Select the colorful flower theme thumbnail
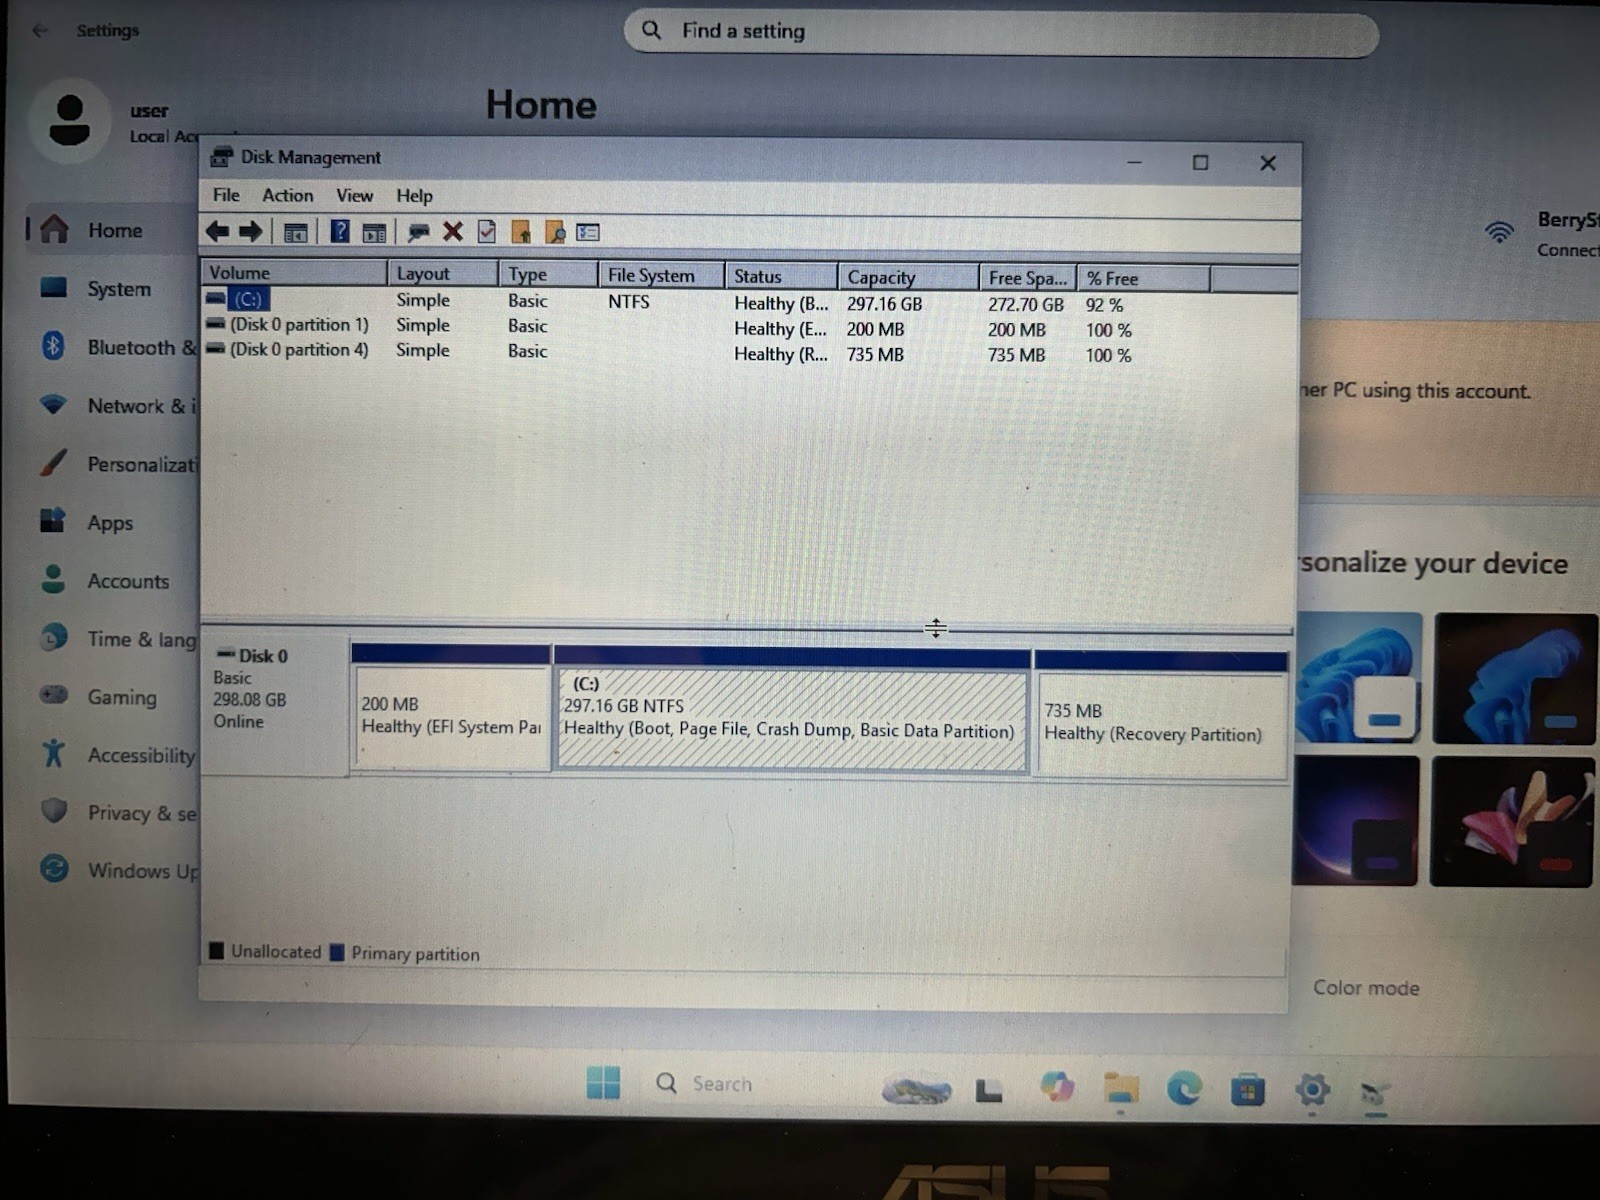 coord(1512,822)
